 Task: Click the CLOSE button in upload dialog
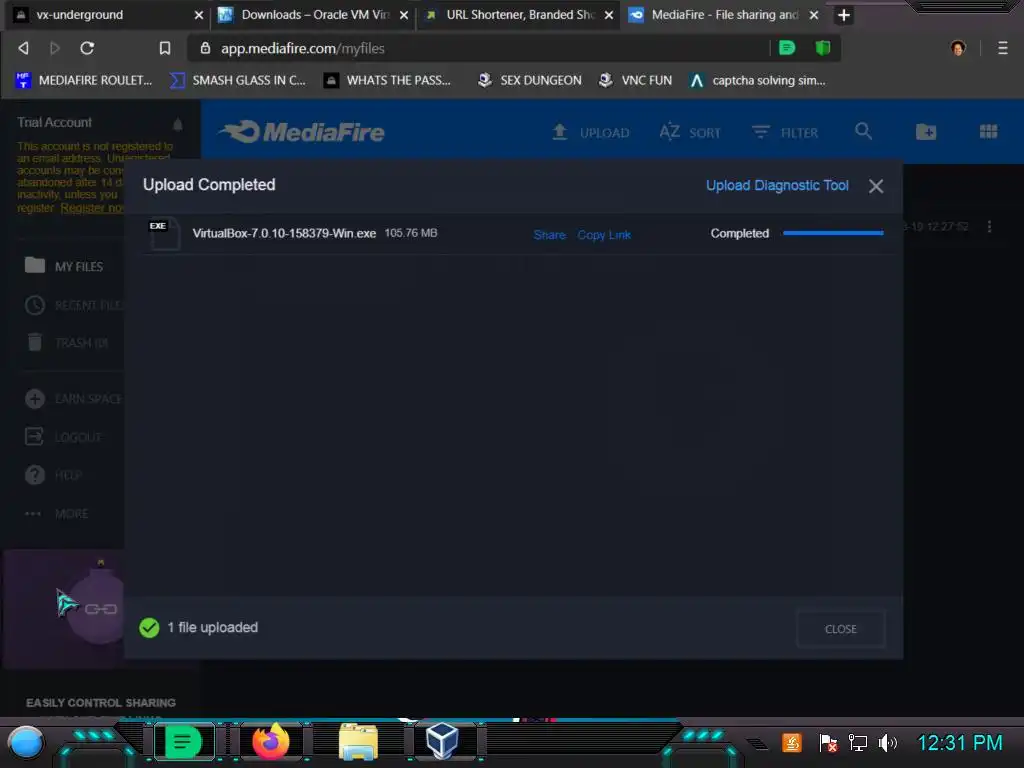point(840,629)
